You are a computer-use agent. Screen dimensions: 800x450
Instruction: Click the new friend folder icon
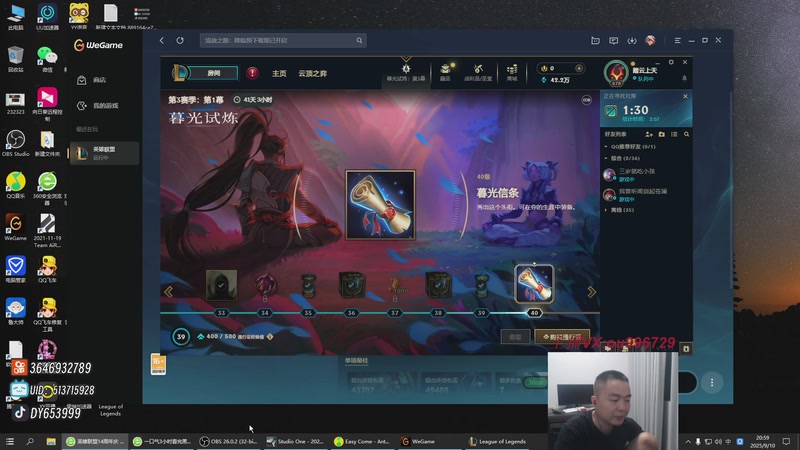click(662, 134)
